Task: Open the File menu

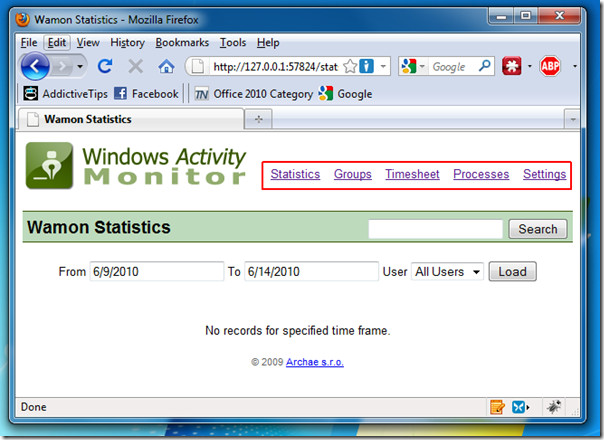Action: pos(29,42)
